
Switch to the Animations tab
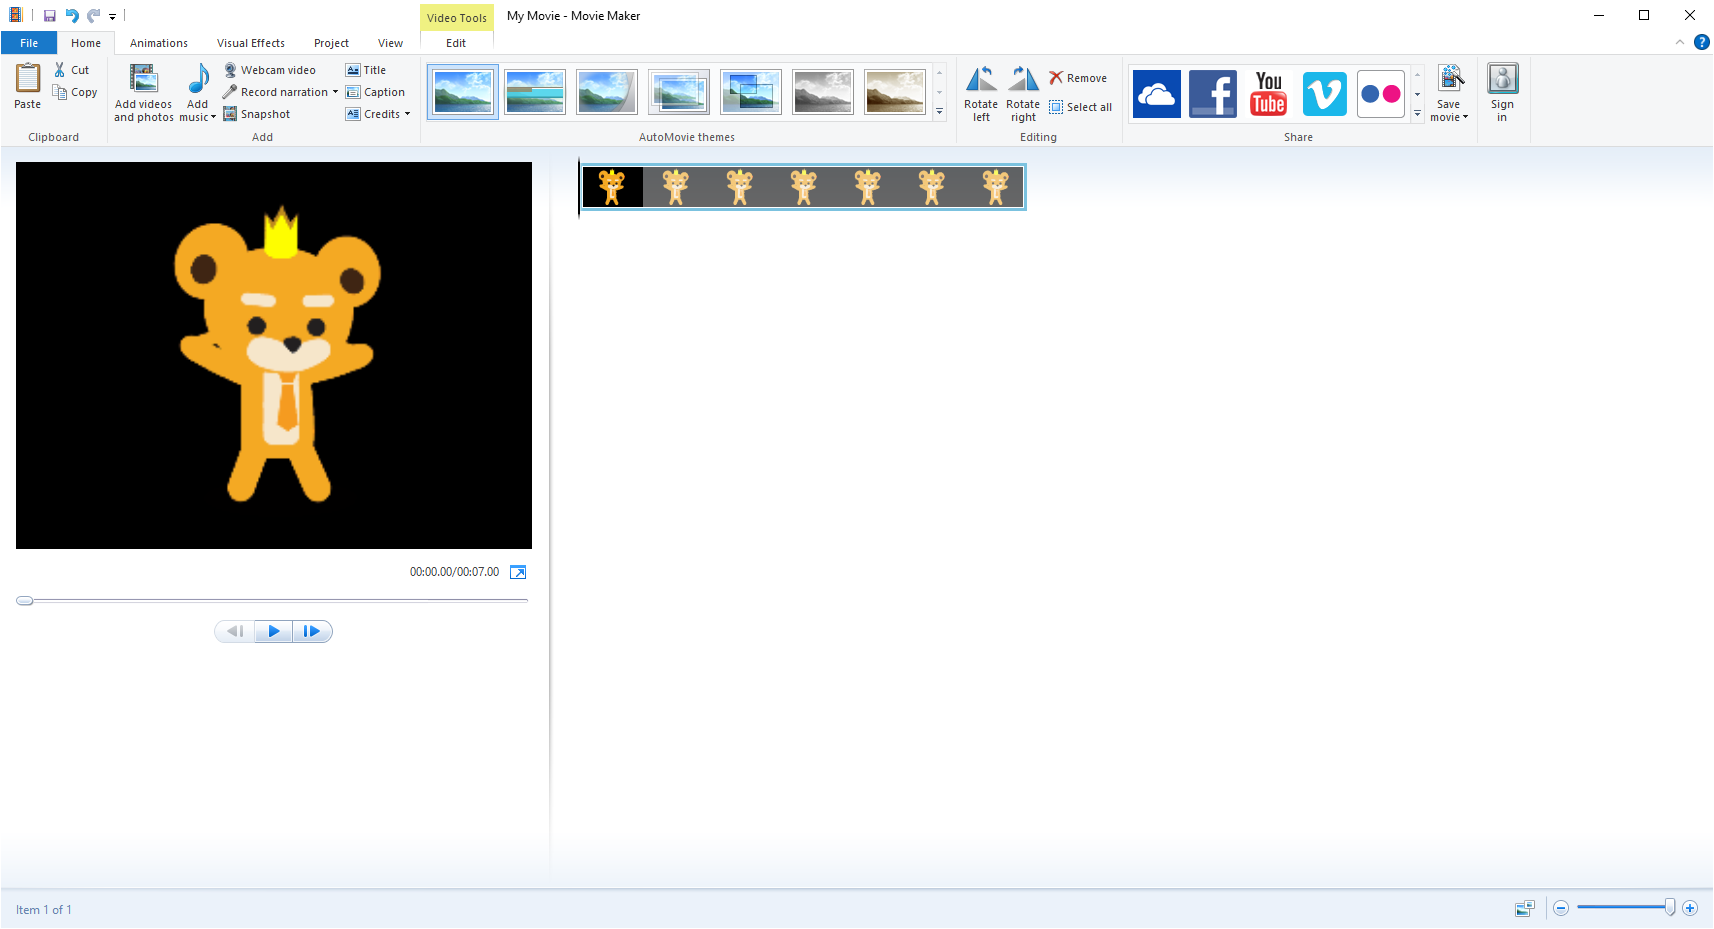158,43
